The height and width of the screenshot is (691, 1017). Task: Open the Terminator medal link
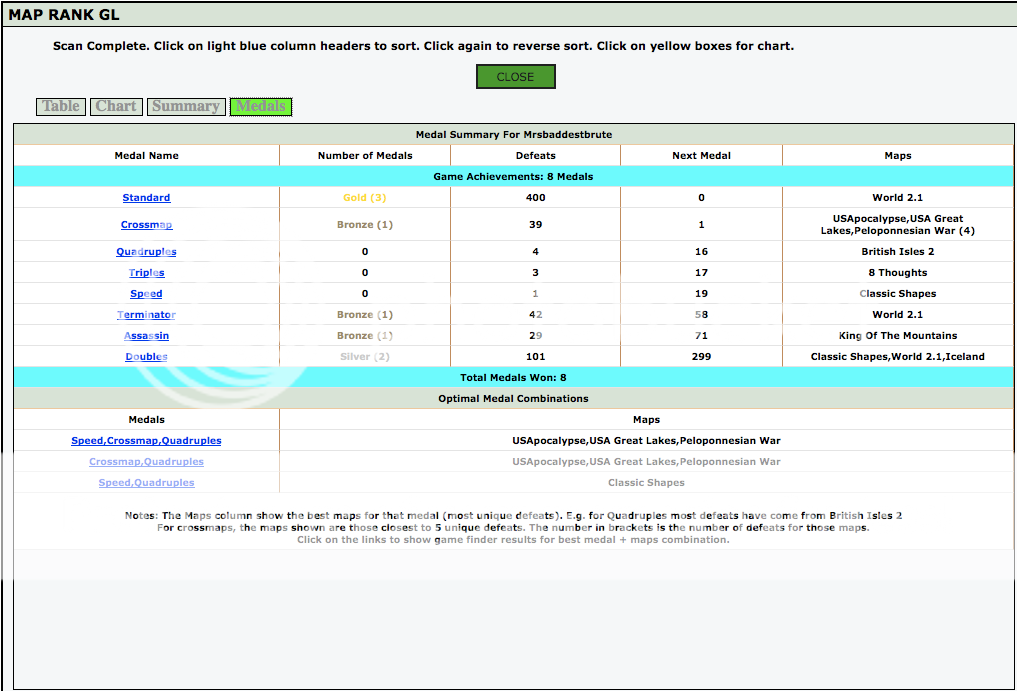tap(146, 315)
